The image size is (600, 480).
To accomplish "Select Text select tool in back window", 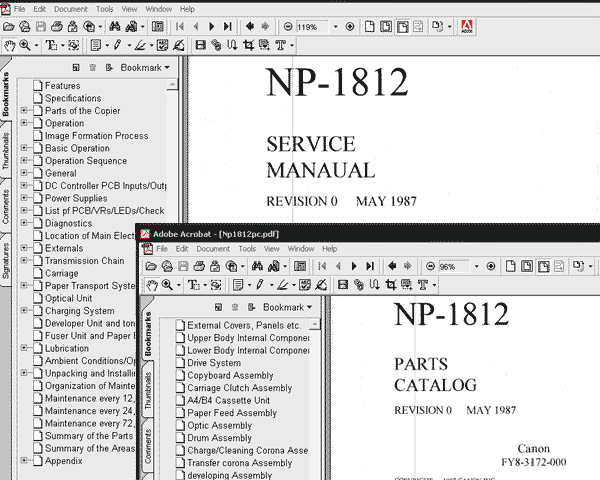I will point(51,46).
